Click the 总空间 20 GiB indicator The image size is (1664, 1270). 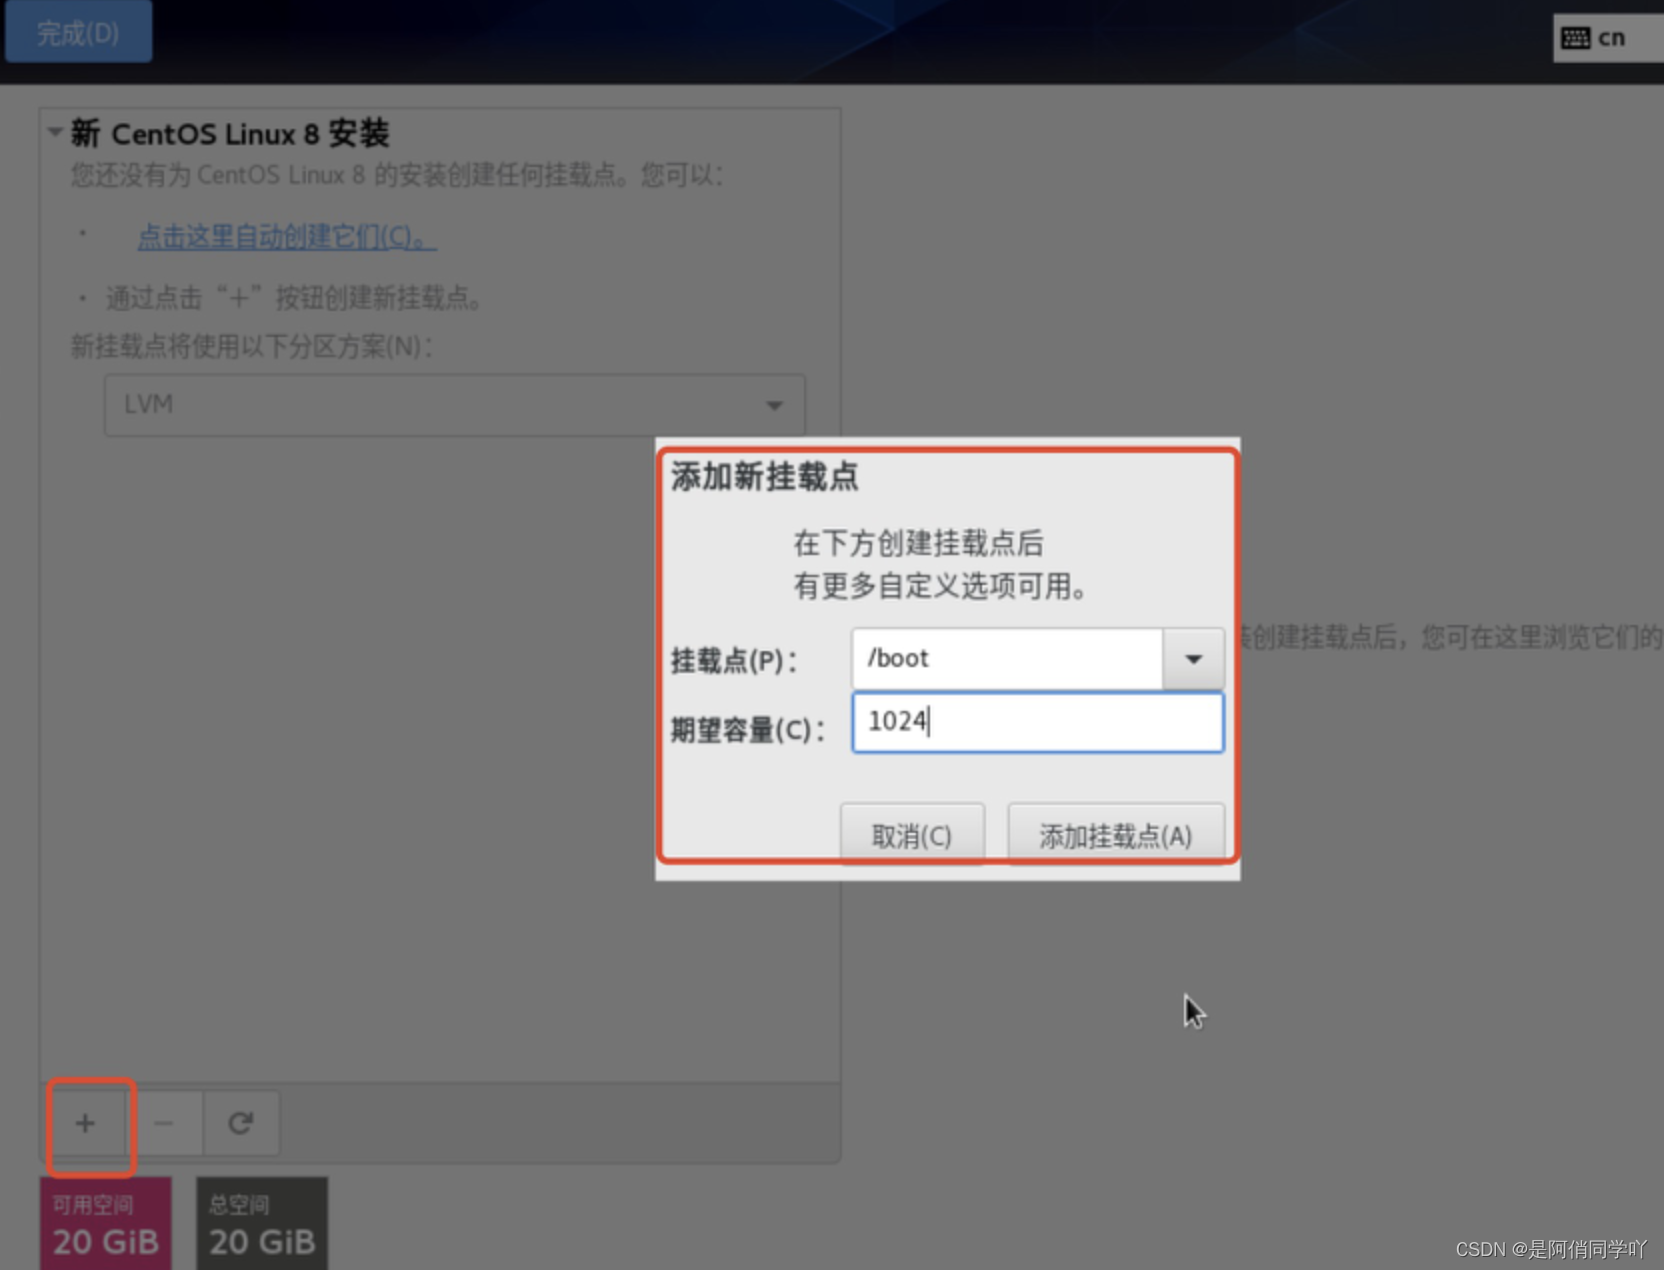tap(262, 1224)
